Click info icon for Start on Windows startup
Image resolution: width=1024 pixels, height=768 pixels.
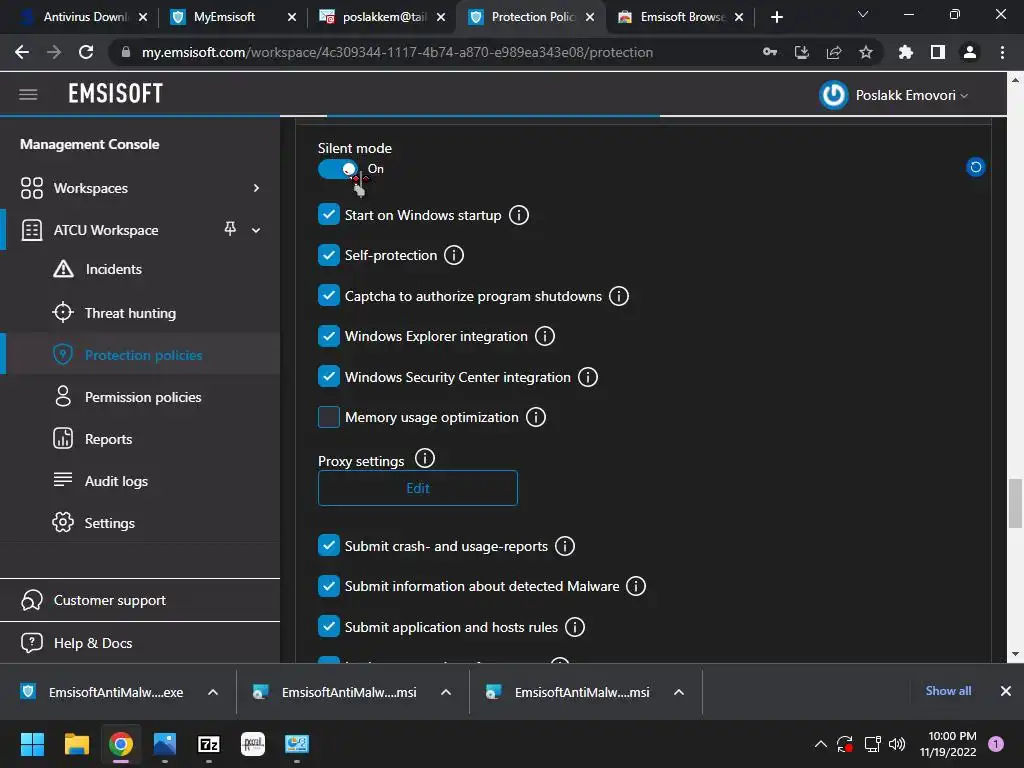519,215
